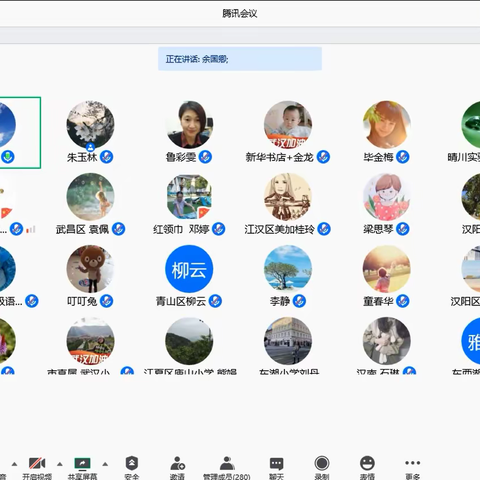
Task: Select 叮叮兔 bear mascot avatar
Action: (90, 269)
